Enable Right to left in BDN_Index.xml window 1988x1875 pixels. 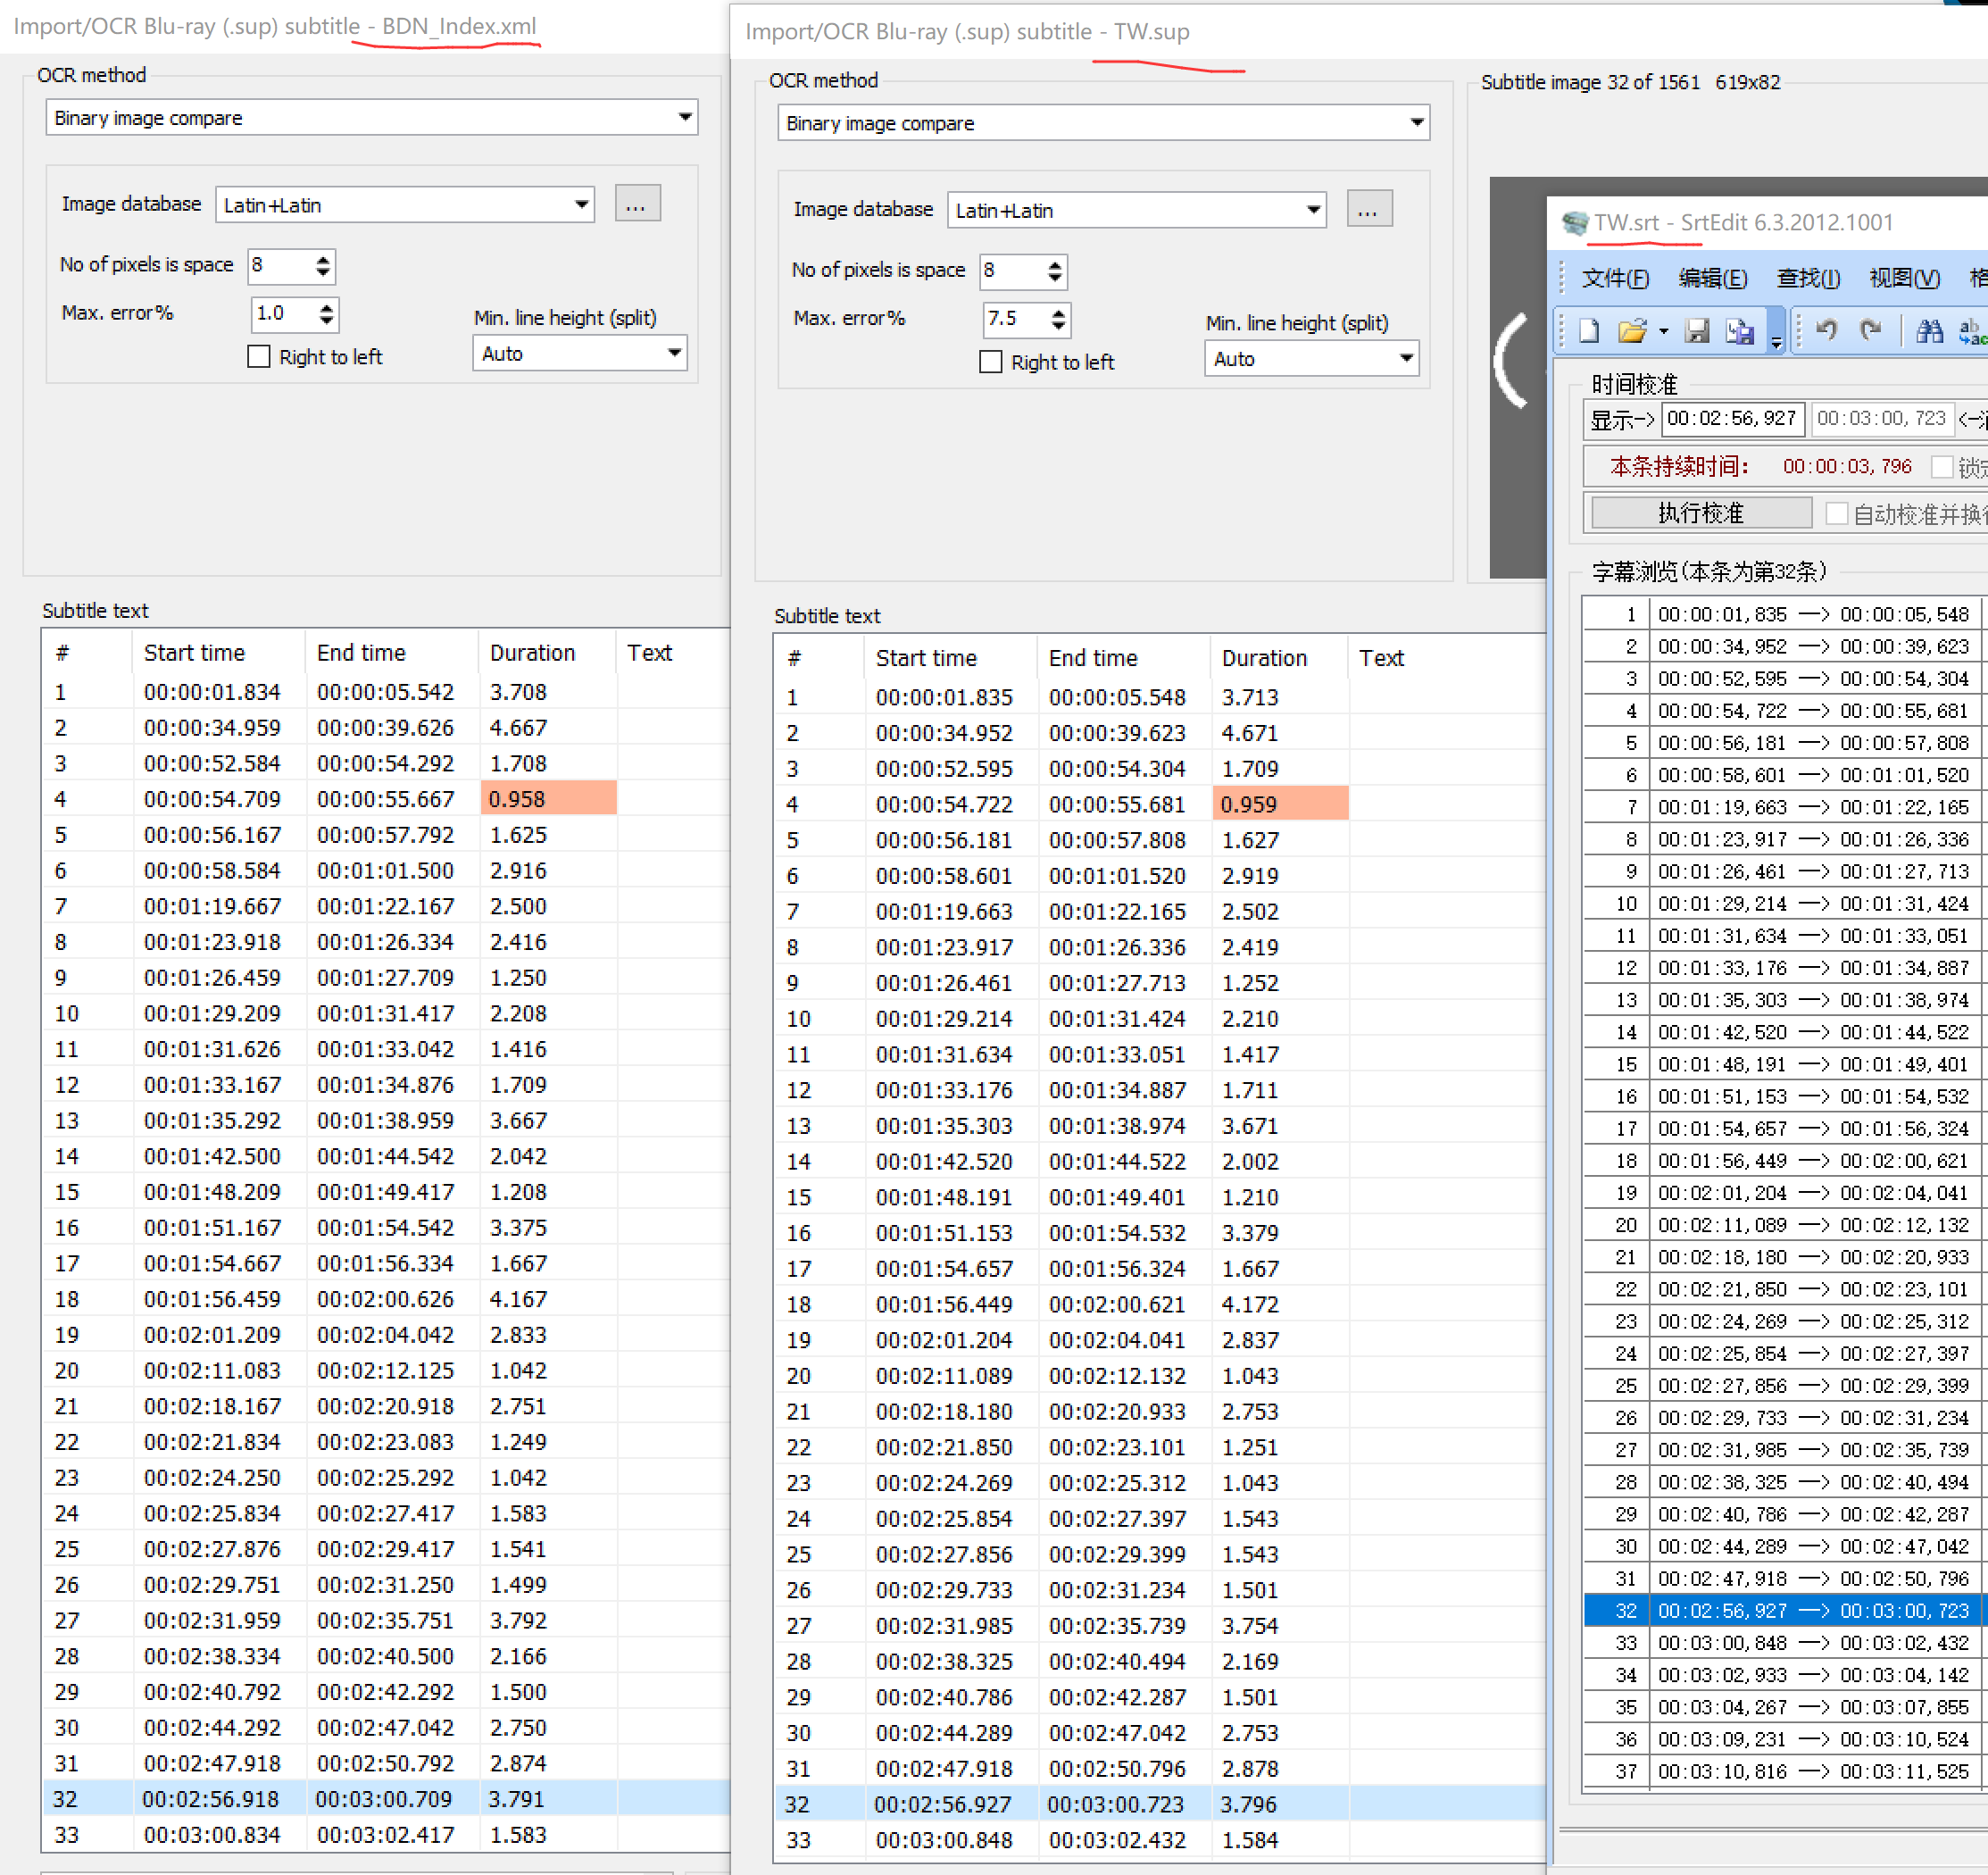click(x=258, y=356)
